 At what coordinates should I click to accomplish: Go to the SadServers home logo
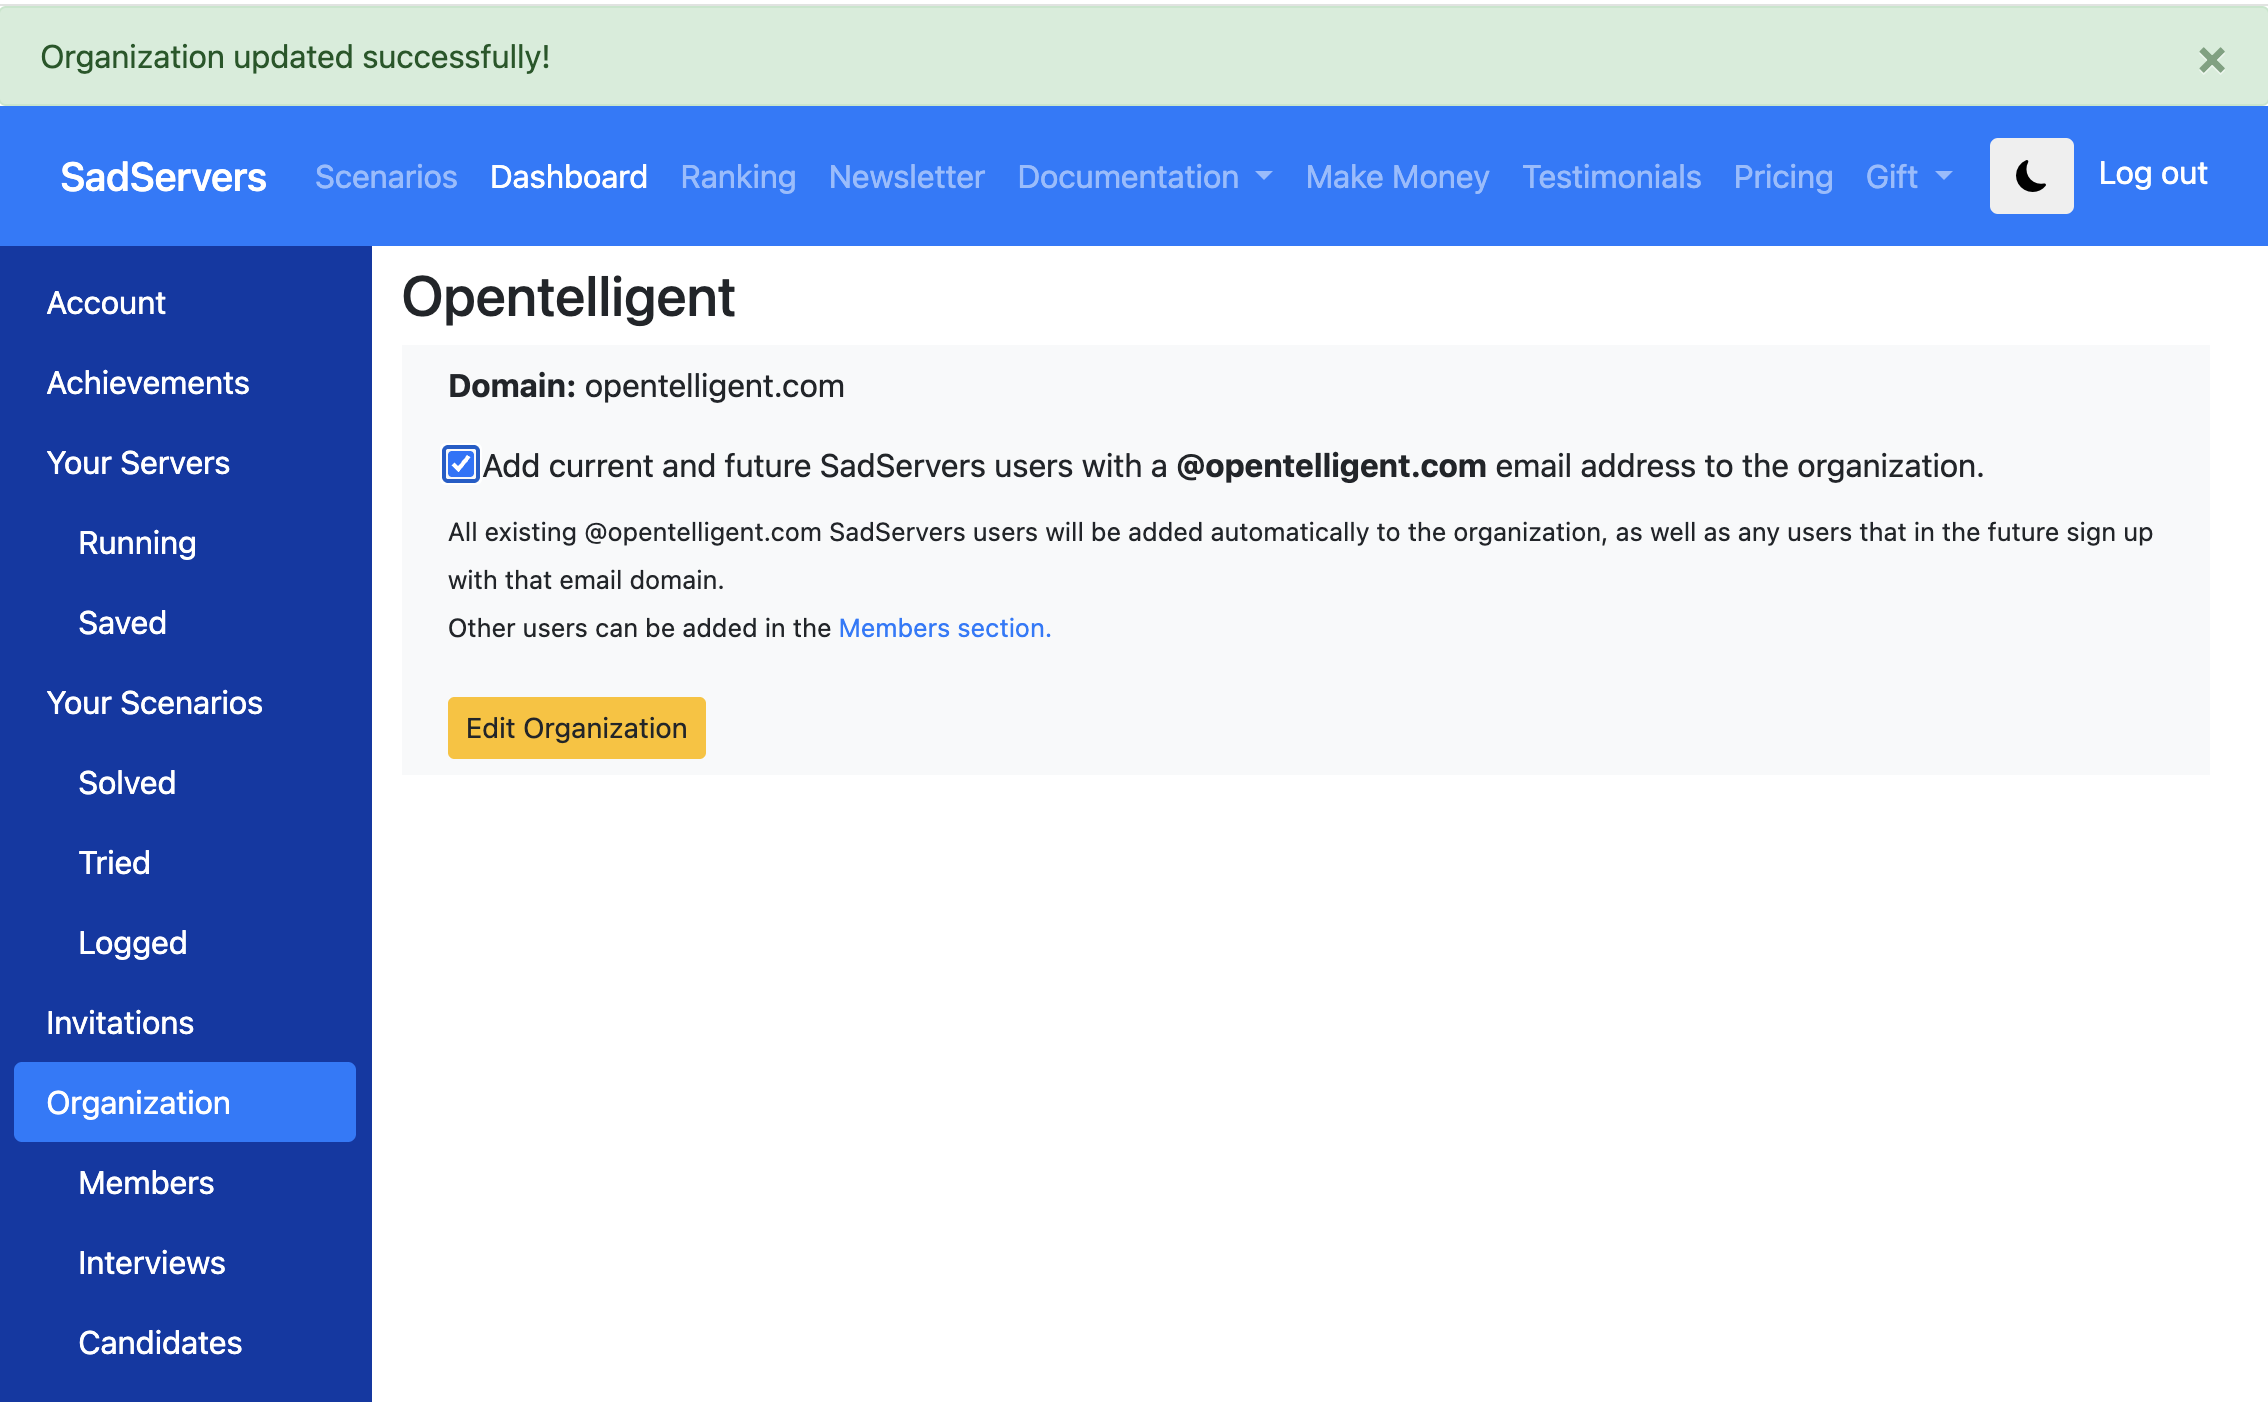click(x=162, y=176)
